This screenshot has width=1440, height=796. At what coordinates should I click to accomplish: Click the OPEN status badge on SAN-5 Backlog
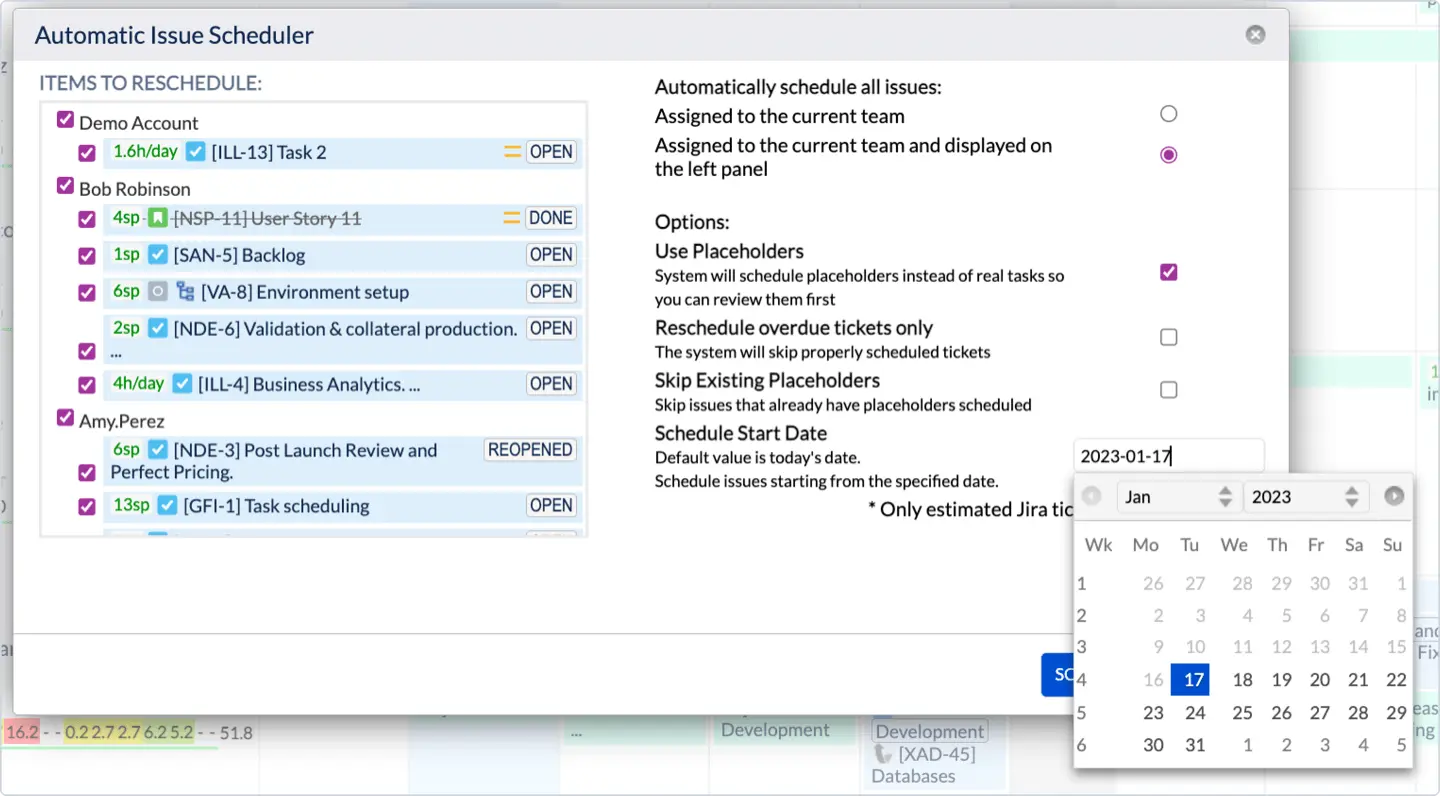pos(551,255)
